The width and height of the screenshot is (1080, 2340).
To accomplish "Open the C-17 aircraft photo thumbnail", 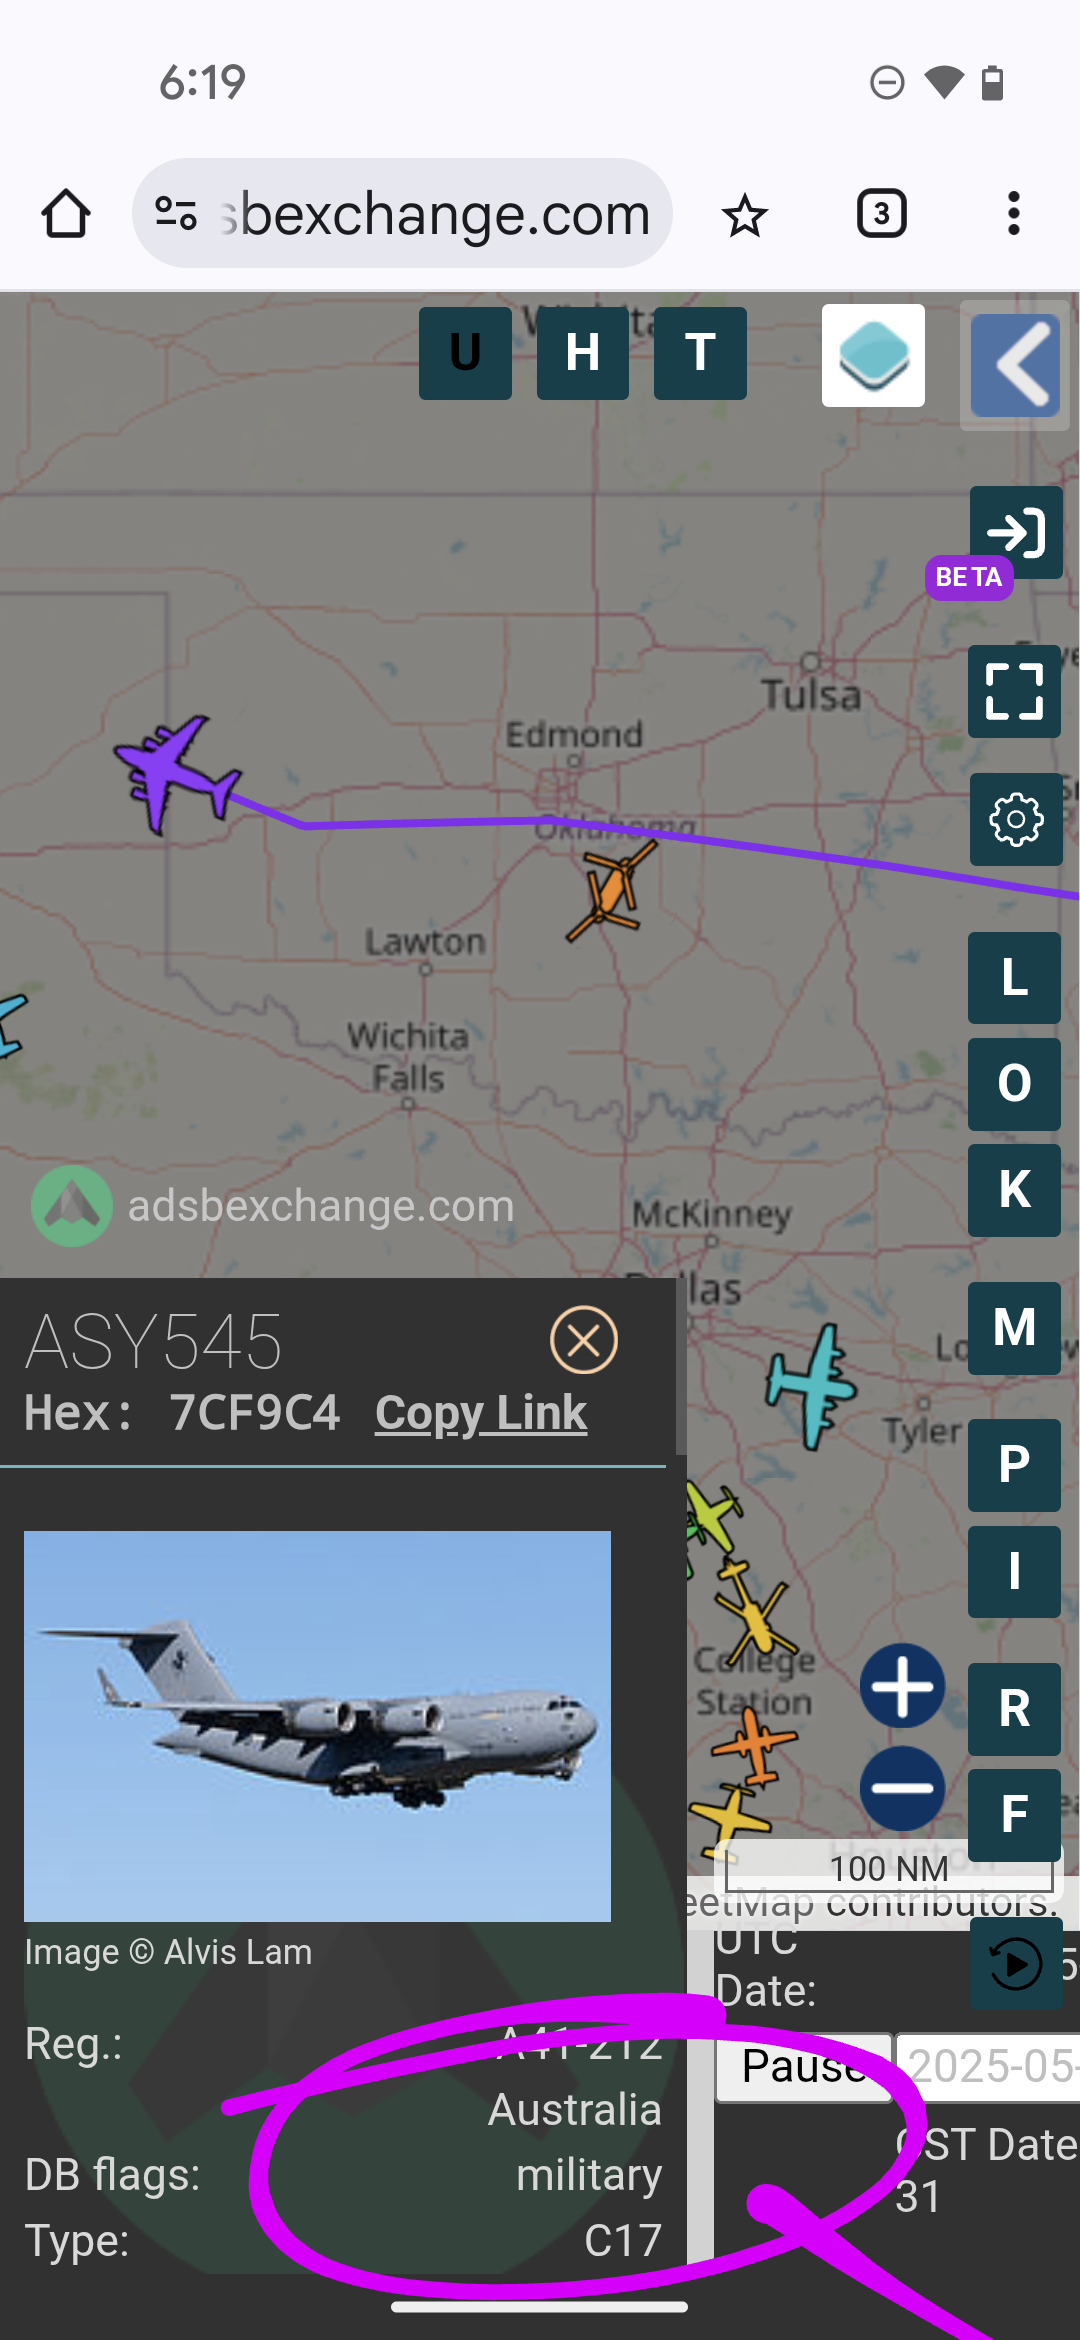I will [317, 1726].
